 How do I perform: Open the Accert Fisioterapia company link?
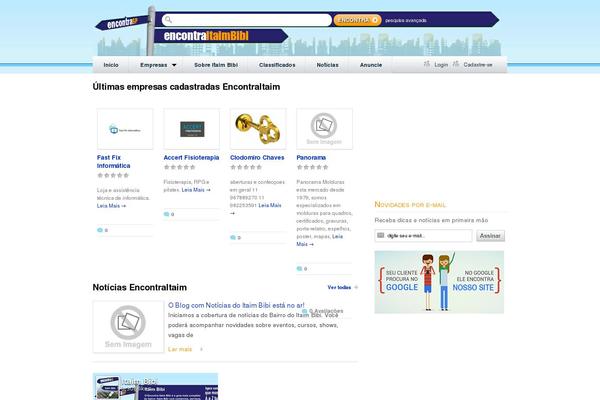(x=191, y=157)
